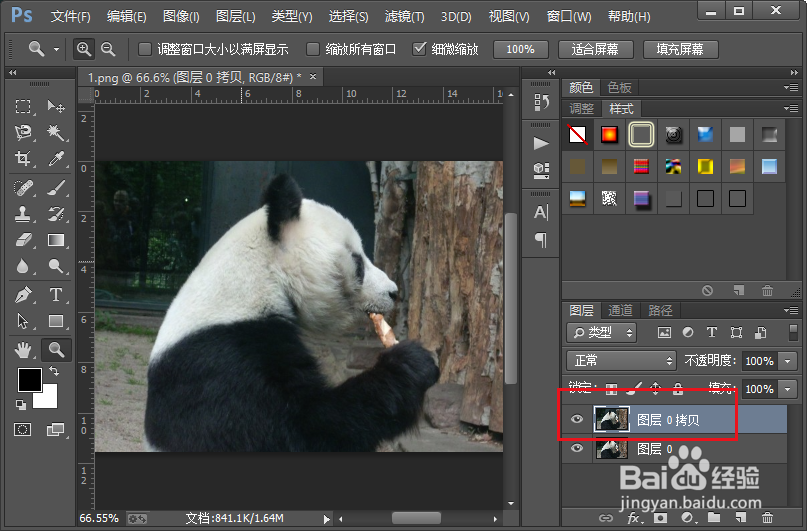Reset to default foreground/background colors
807x531 pixels.
21,405
